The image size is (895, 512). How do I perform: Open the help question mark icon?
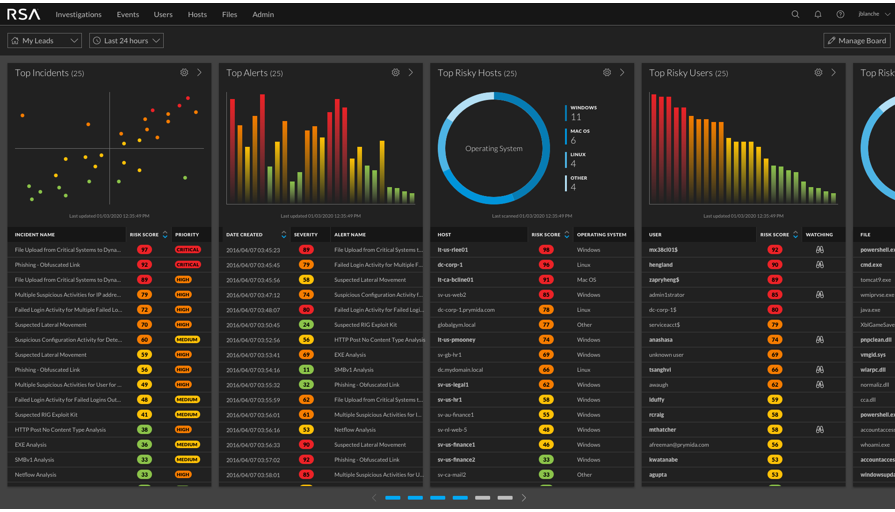840,14
